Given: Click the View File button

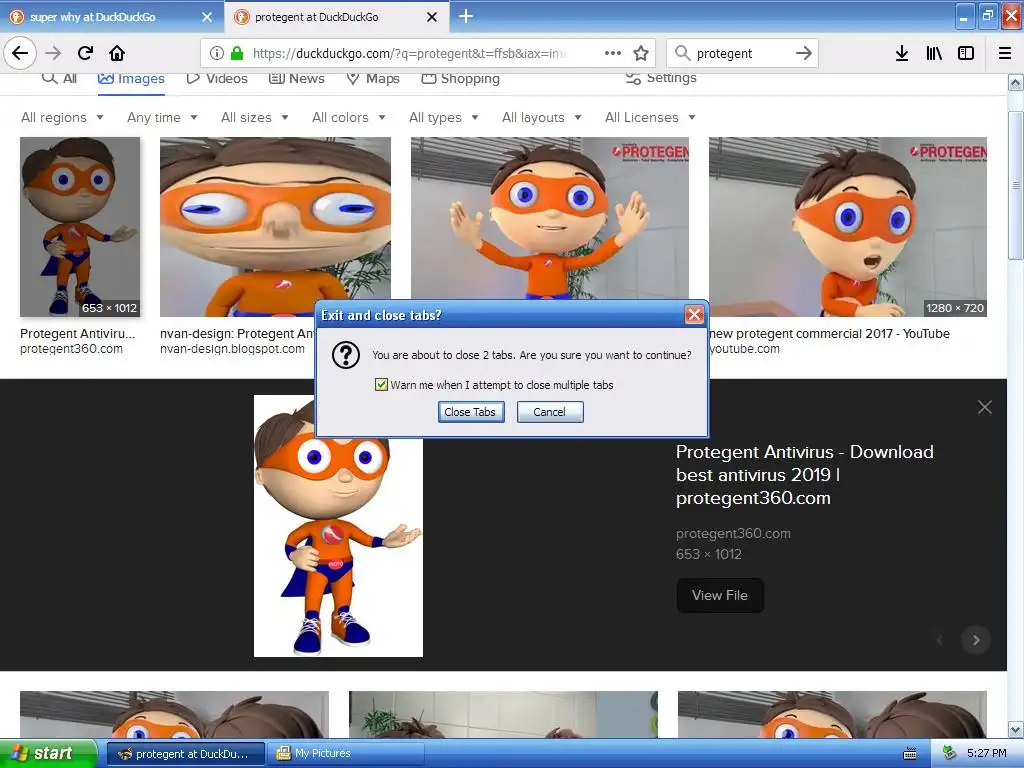Looking at the screenshot, I should 720,595.
